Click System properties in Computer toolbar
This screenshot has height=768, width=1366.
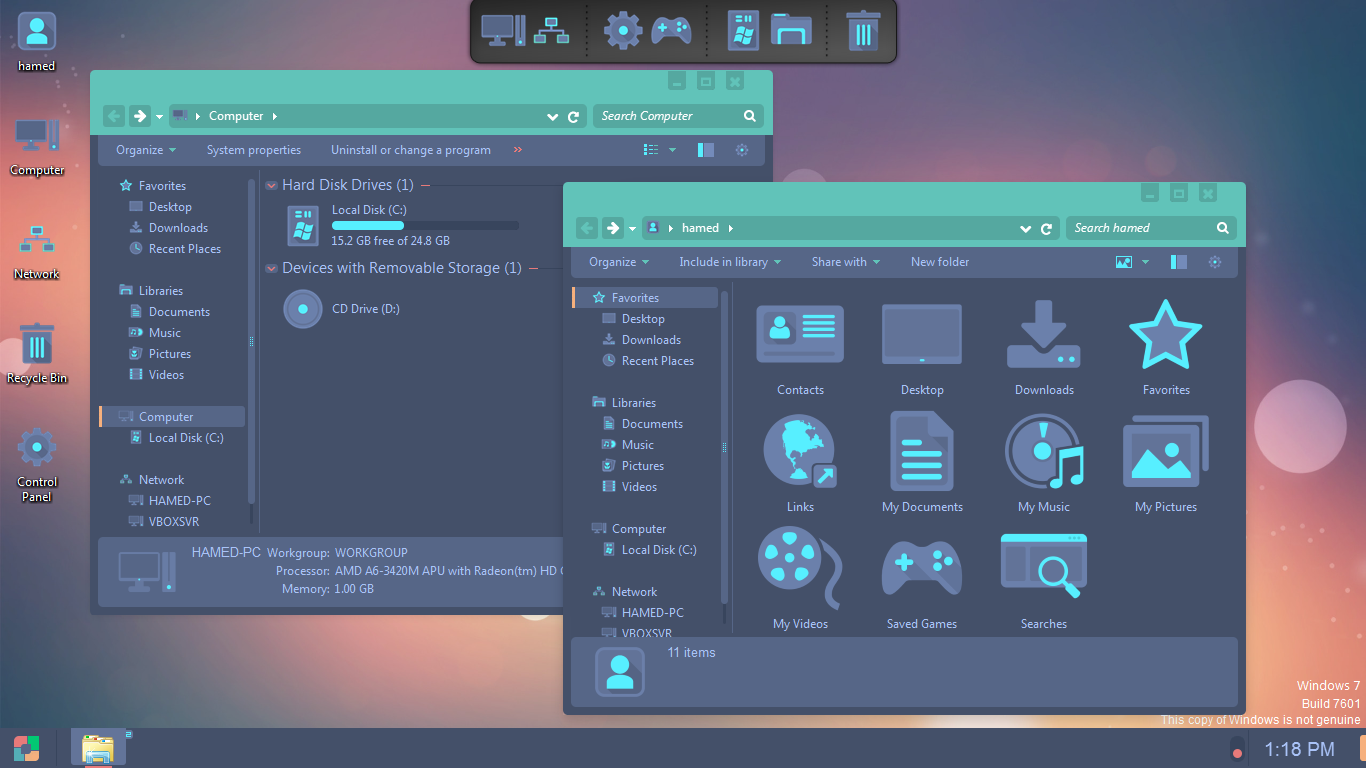tap(253, 150)
